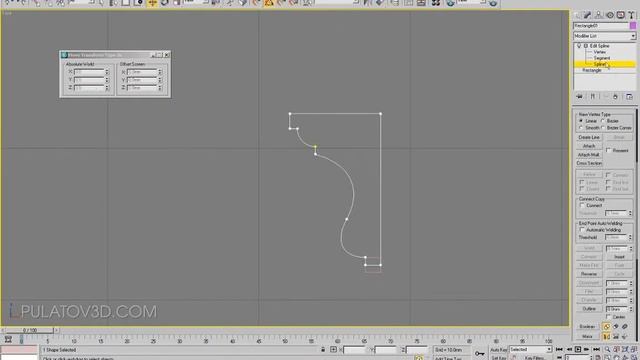640x360 pixels.
Task: Collapse the Edit Spline stack entry
Action: [x=586, y=46]
